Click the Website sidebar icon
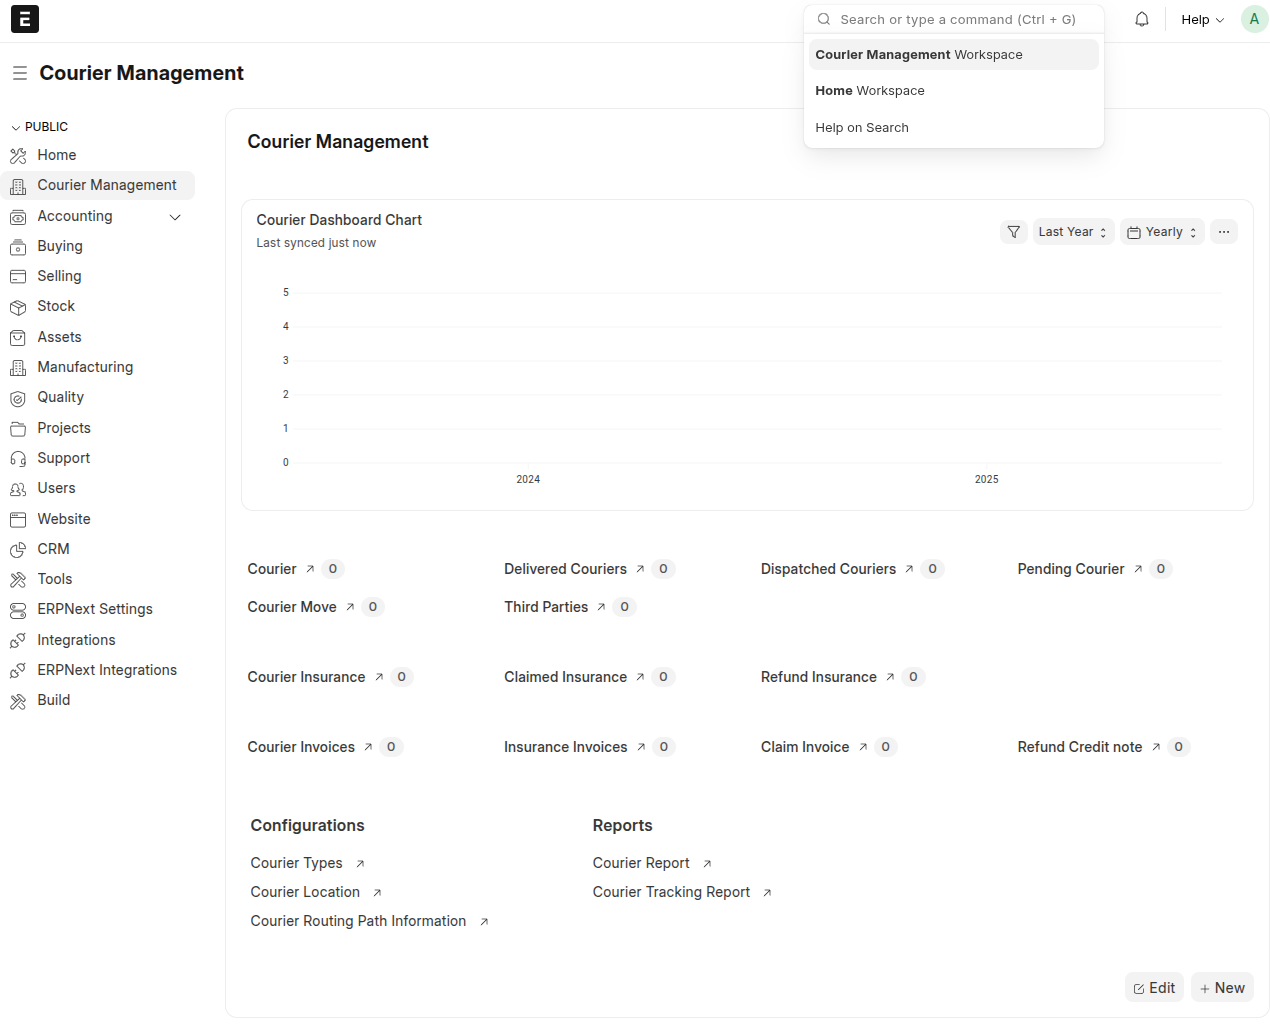The image size is (1270, 1024). pyautogui.click(x=18, y=520)
